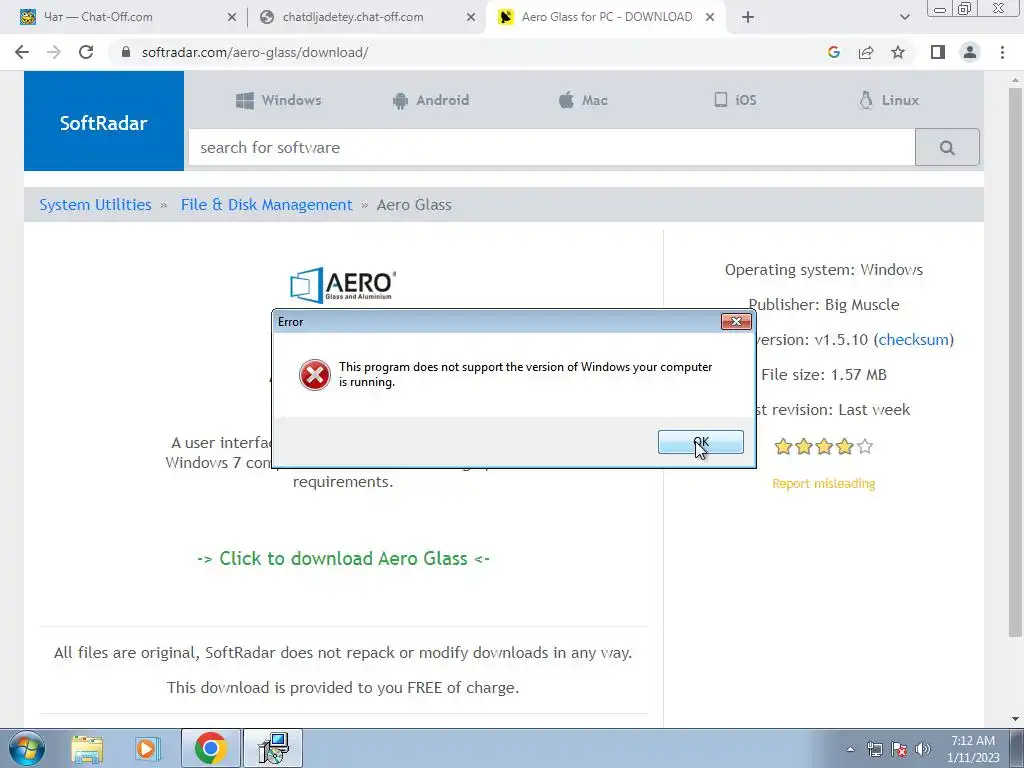Image resolution: width=1024 pixels, height=768 pixels.
Task: Close the Чат — Chat-Off.com tab
Action: [231, 18]
